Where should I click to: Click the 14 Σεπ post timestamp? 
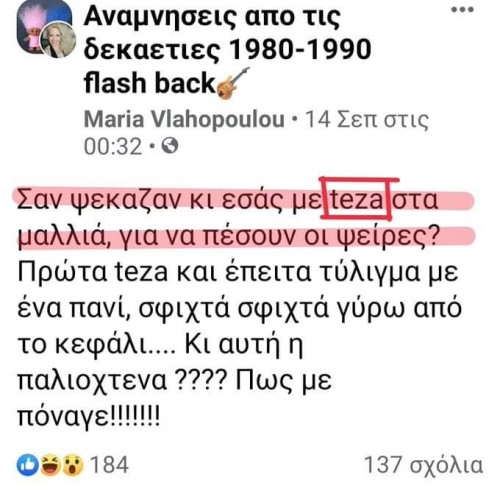367,119
